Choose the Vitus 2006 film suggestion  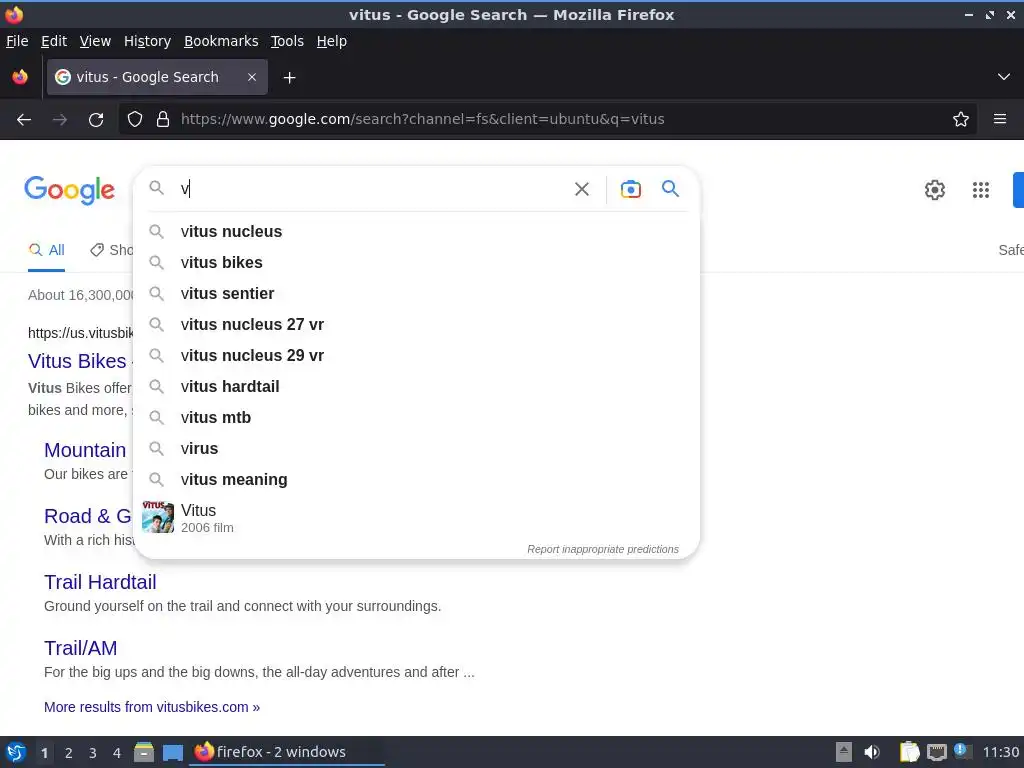click(416, 518)
